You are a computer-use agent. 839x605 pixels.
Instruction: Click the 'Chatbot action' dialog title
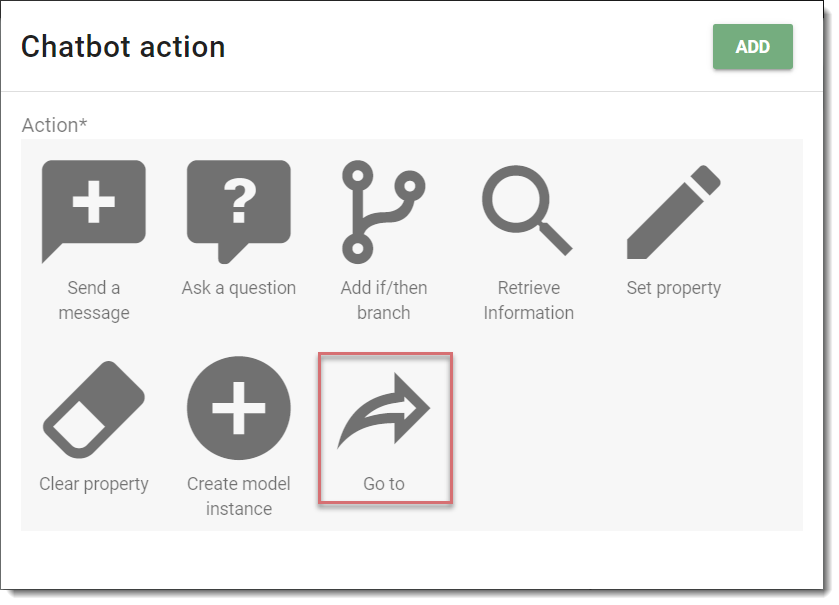click(123, 47)
